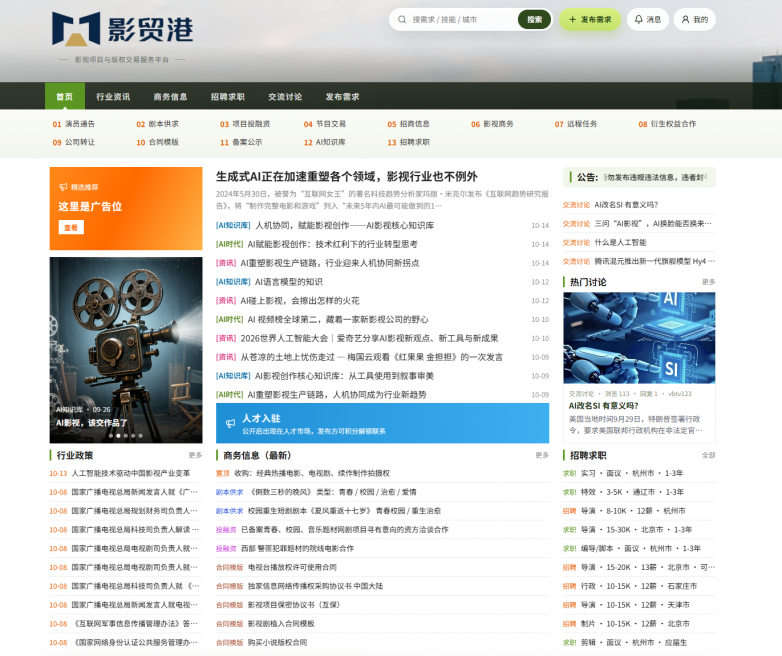Click the 人才入驻 blue banner
The image size is (782, 656).
pos(383,423)
